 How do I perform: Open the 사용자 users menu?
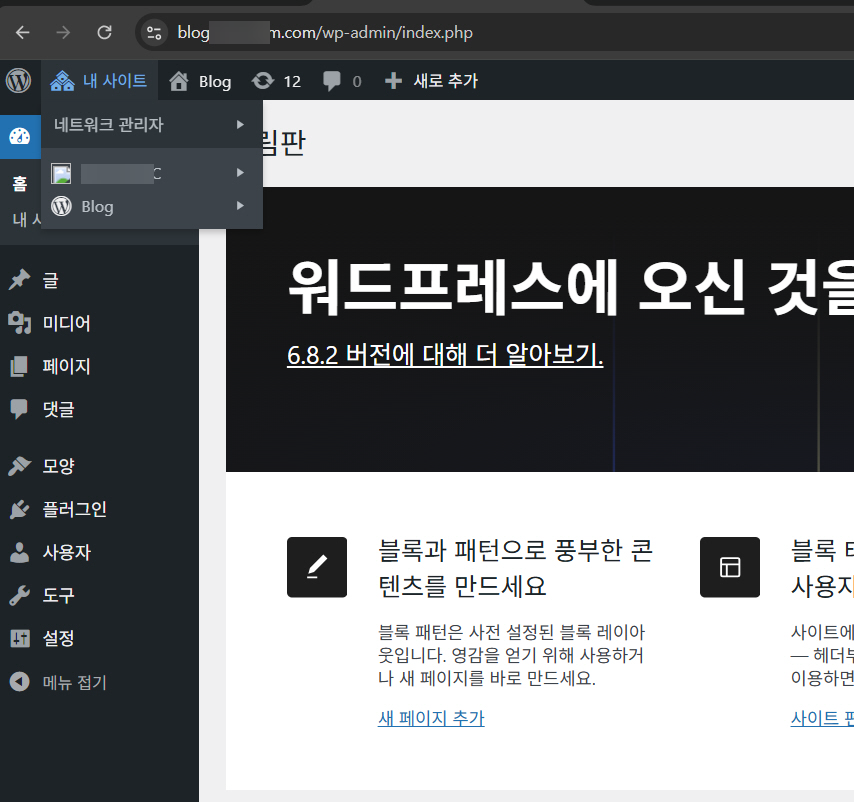pos(66,553)
